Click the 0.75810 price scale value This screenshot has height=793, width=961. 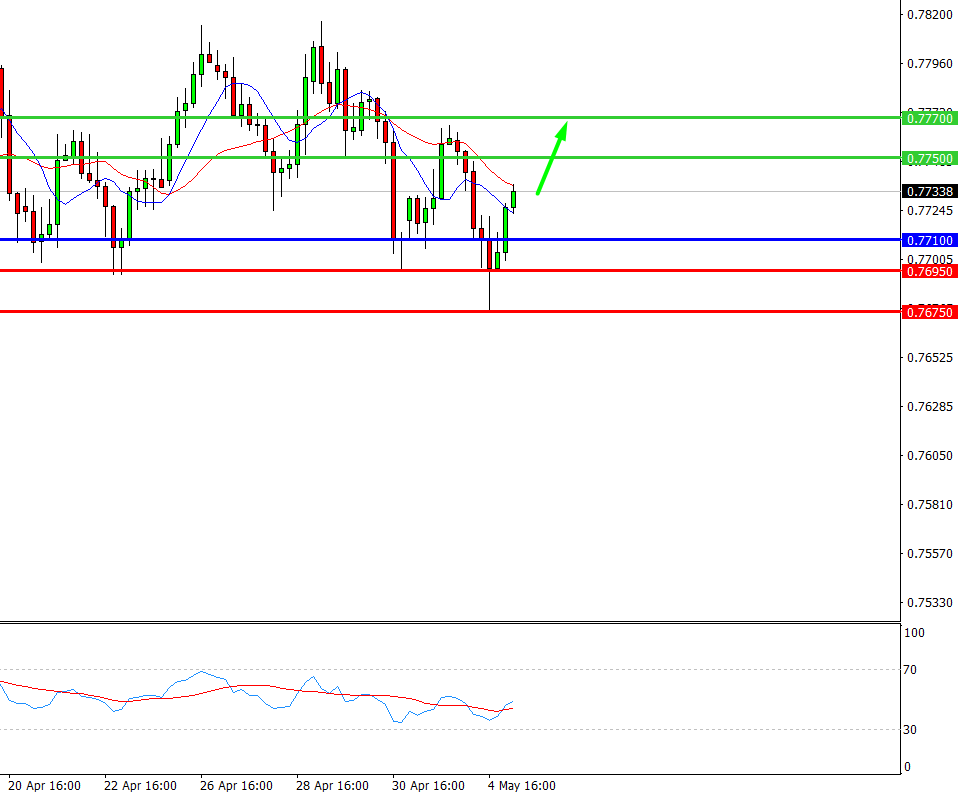[930, 504]
